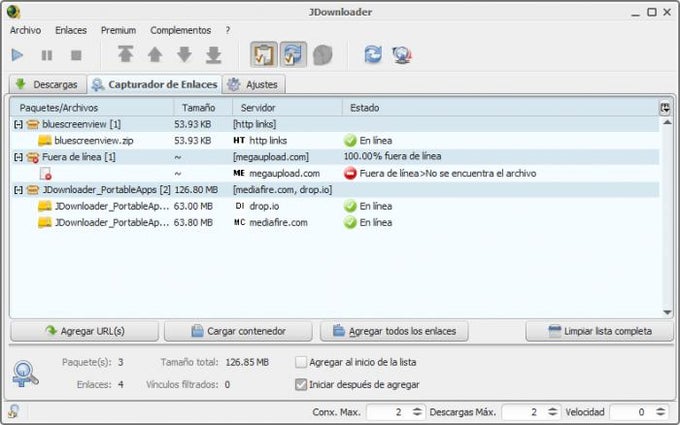Click the status bar icon at bottom left
680x425 pixels.
point(13,411)
